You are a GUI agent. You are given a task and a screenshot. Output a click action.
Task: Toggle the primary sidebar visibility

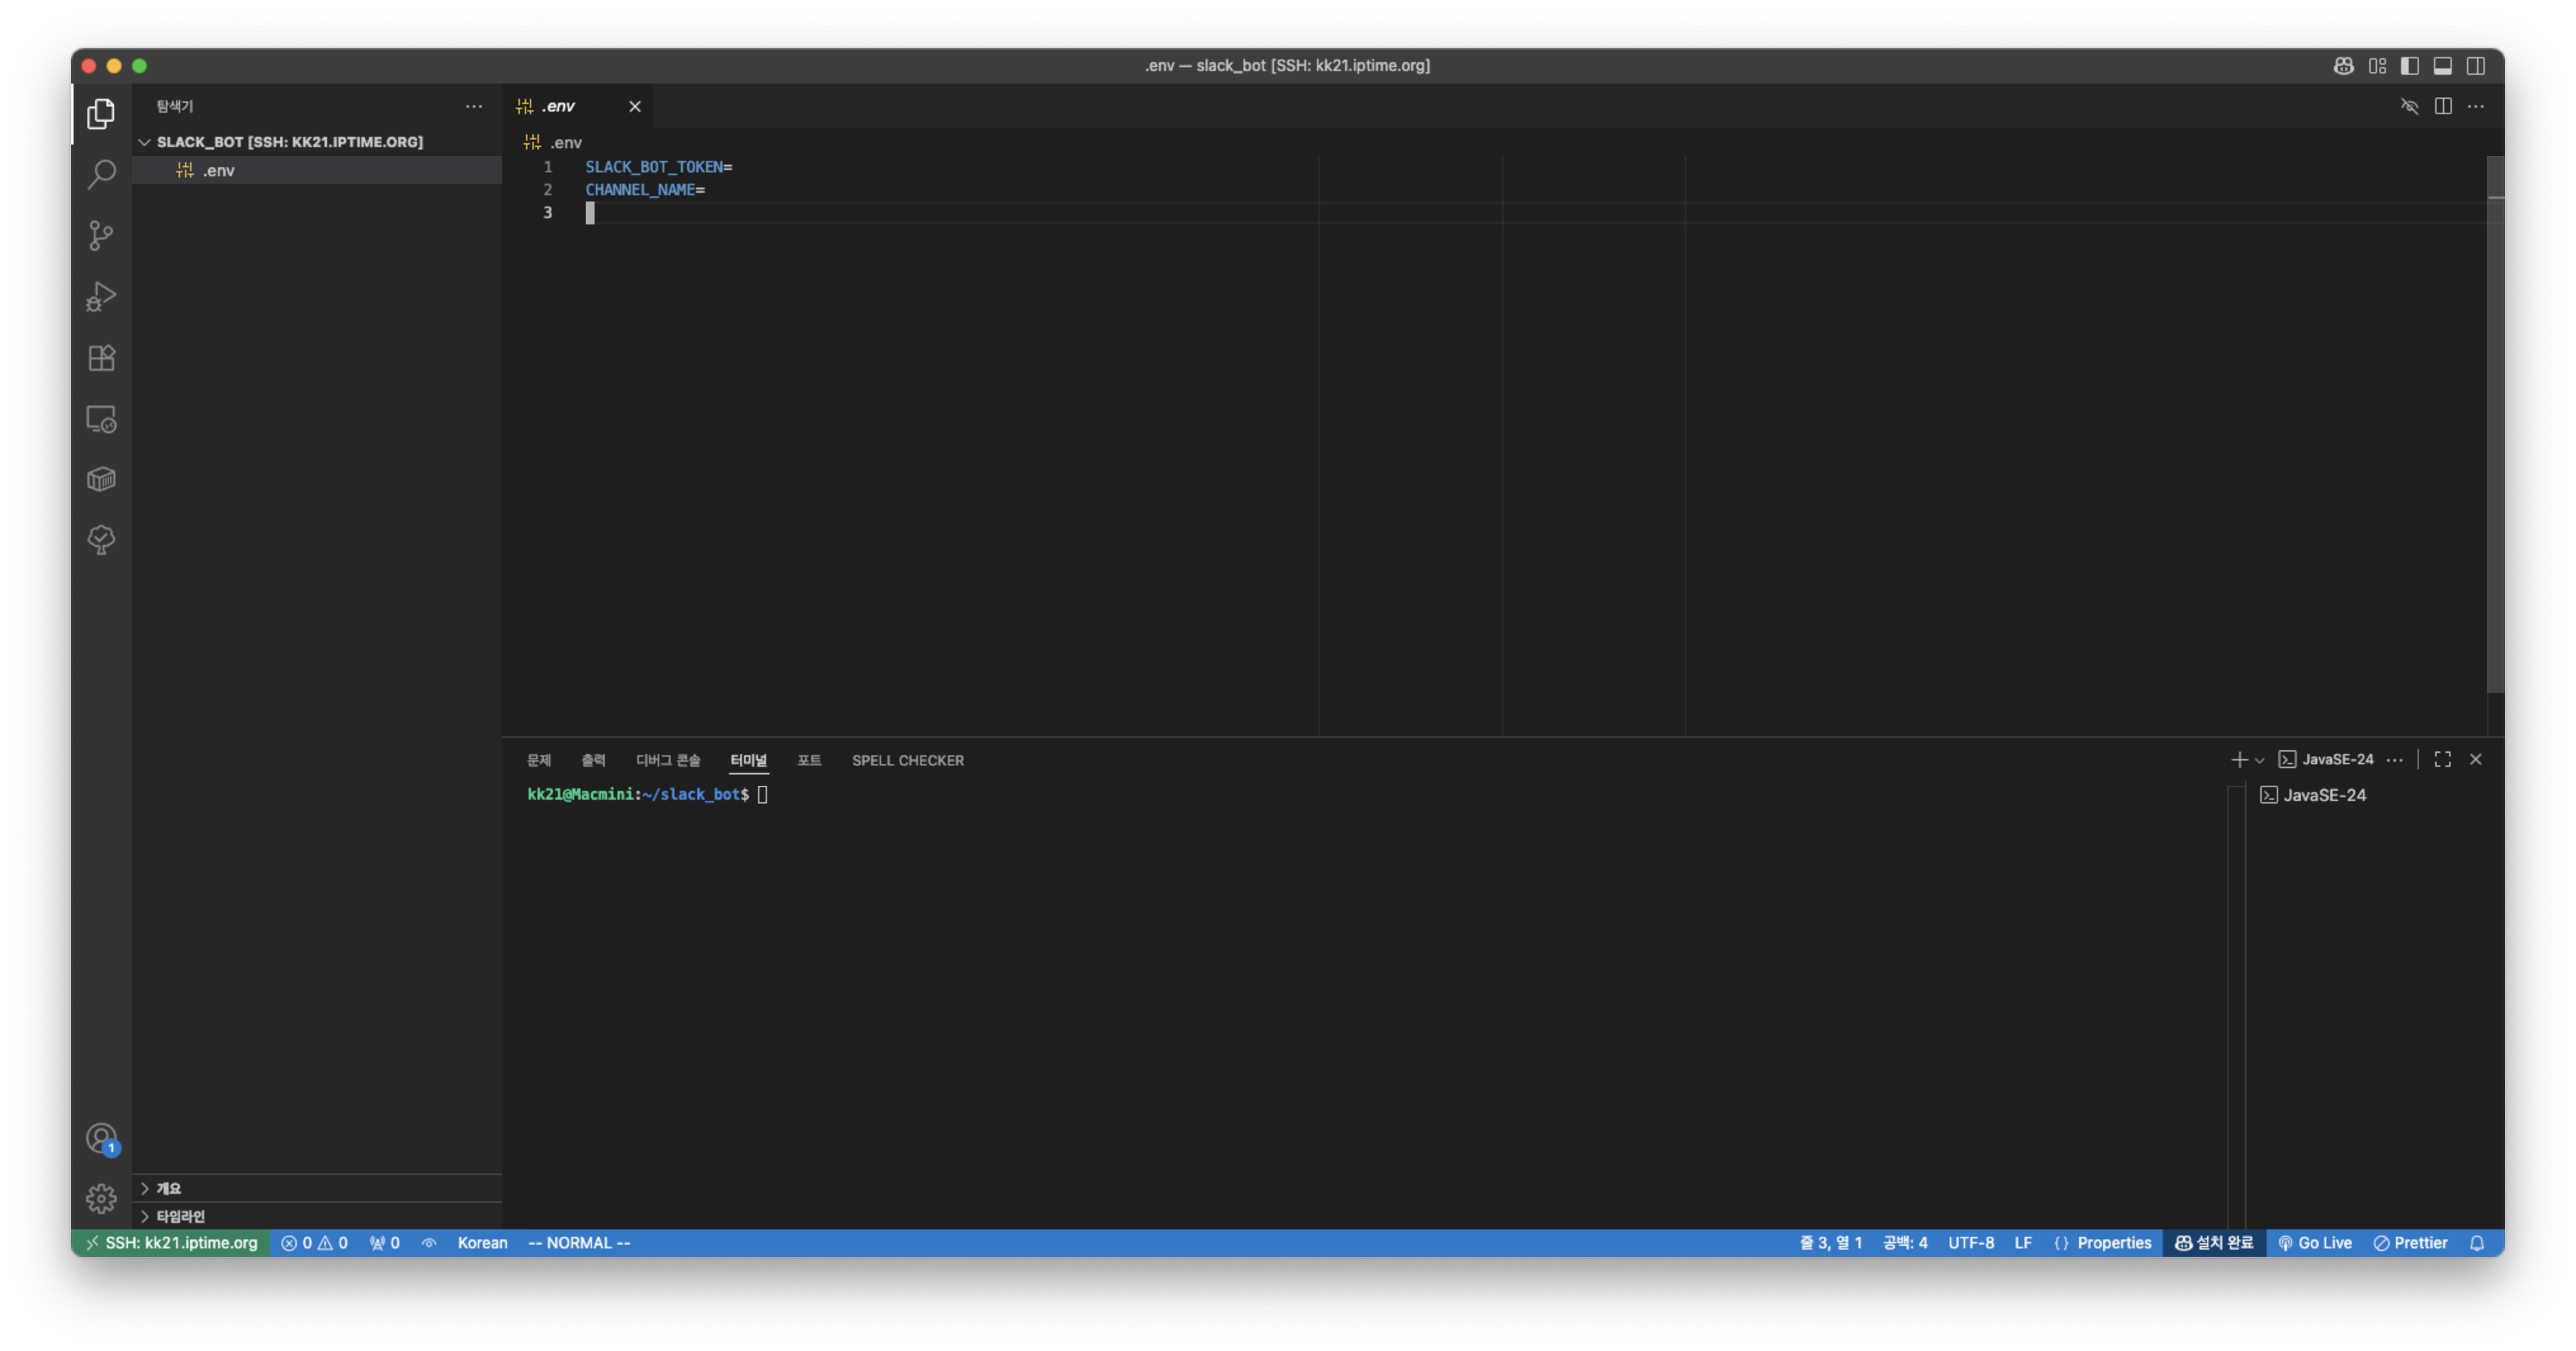tap(2410, 66)
